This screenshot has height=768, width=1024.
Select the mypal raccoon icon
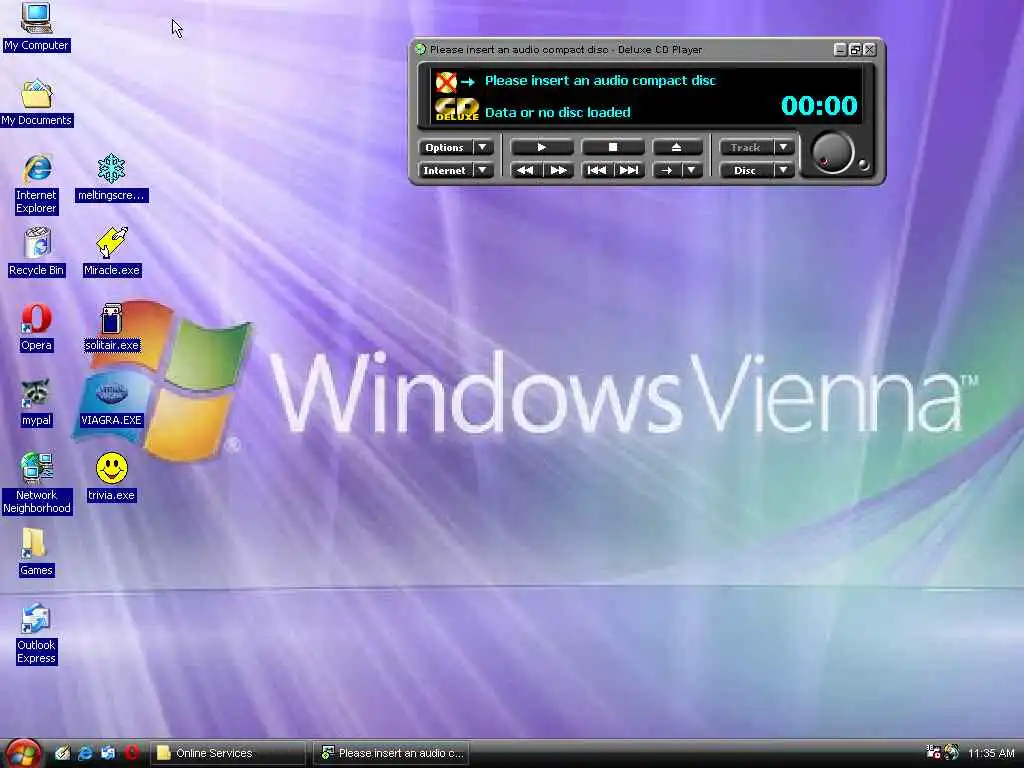click(37, 403)
